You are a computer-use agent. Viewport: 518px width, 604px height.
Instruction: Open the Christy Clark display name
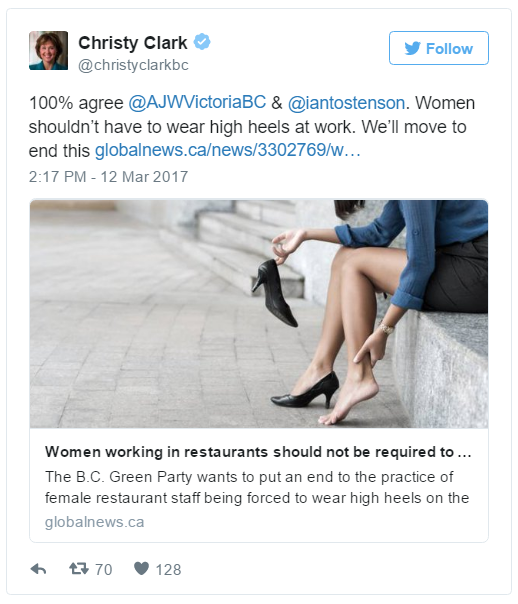tap(132, 42)
